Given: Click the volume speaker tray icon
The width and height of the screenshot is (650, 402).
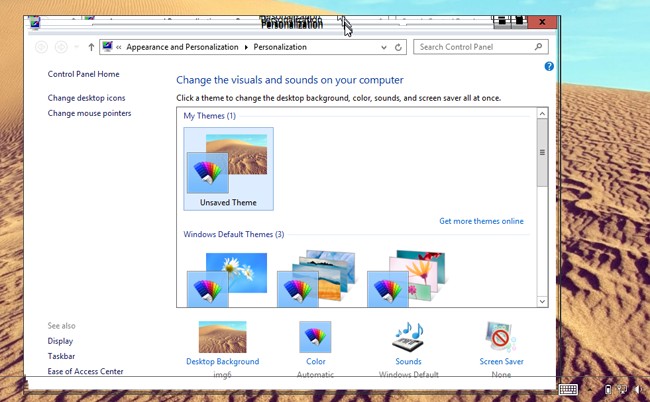Looking at the screenshot, I should click(638, 390).
